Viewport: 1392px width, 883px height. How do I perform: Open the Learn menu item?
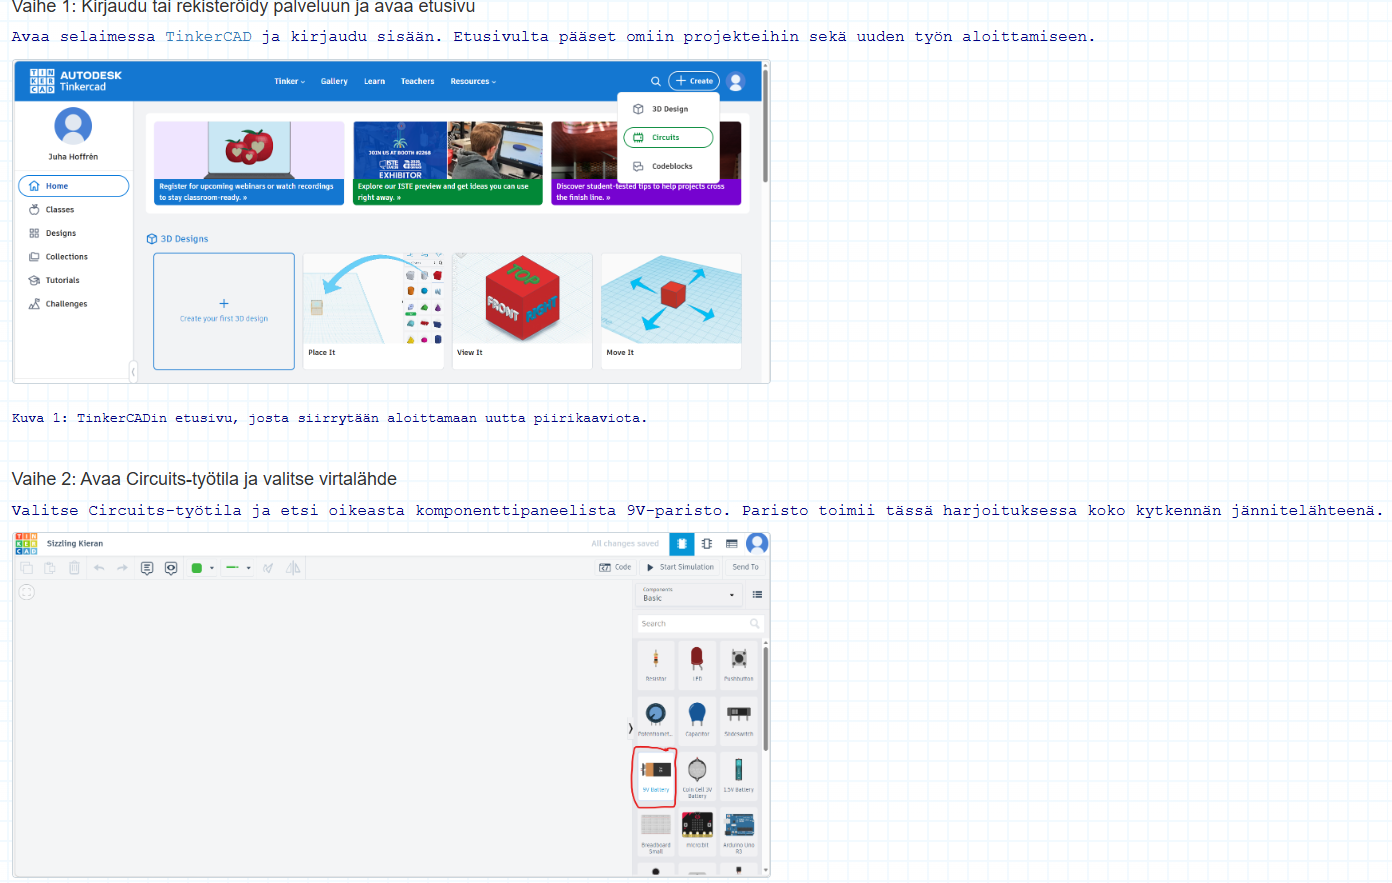coord(374,81)
